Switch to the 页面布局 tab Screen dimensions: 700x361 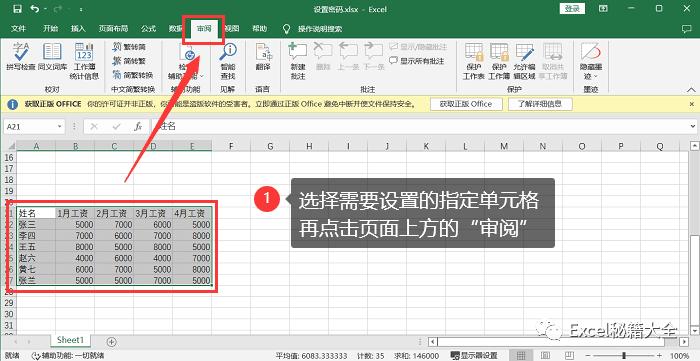(113, 29)
